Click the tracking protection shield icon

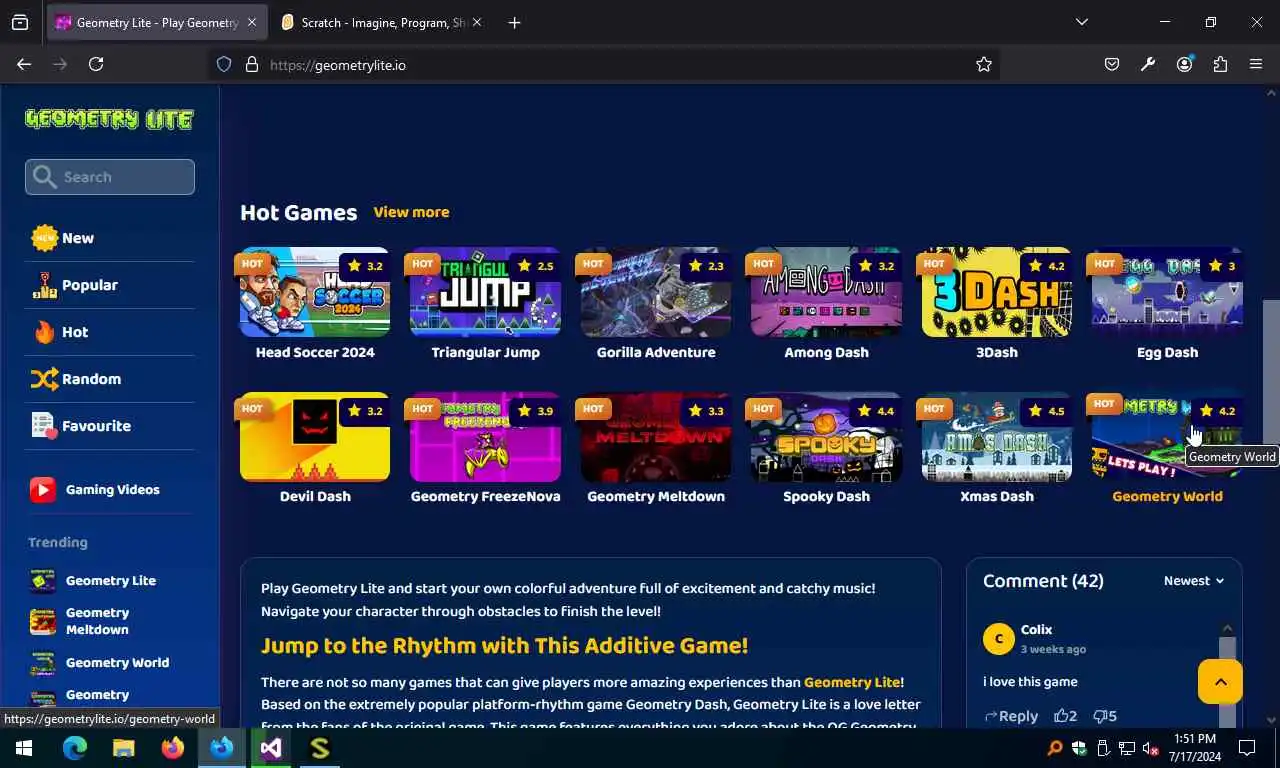224,64
